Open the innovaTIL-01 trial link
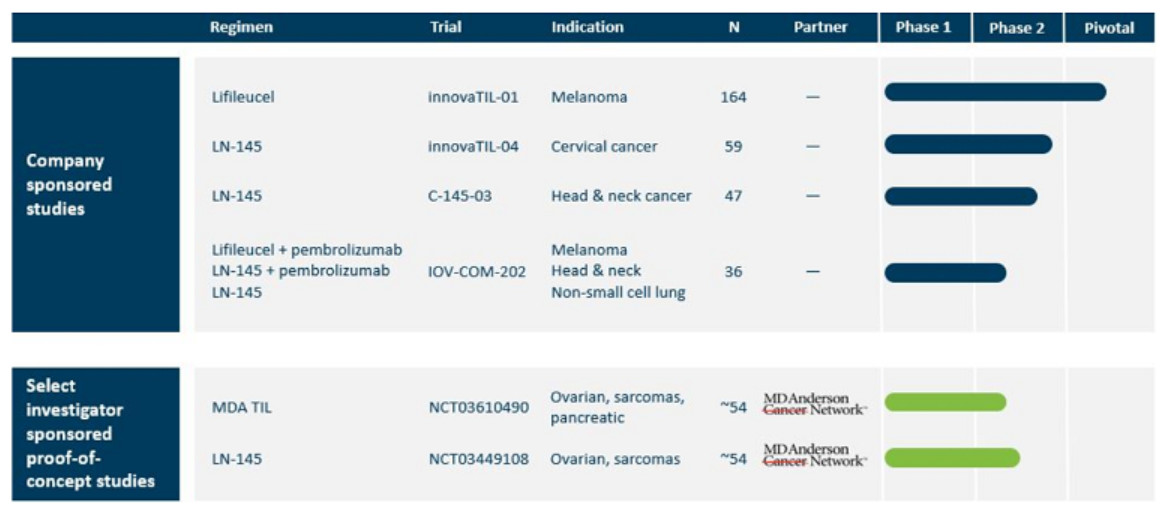 [x=473, y=97]
